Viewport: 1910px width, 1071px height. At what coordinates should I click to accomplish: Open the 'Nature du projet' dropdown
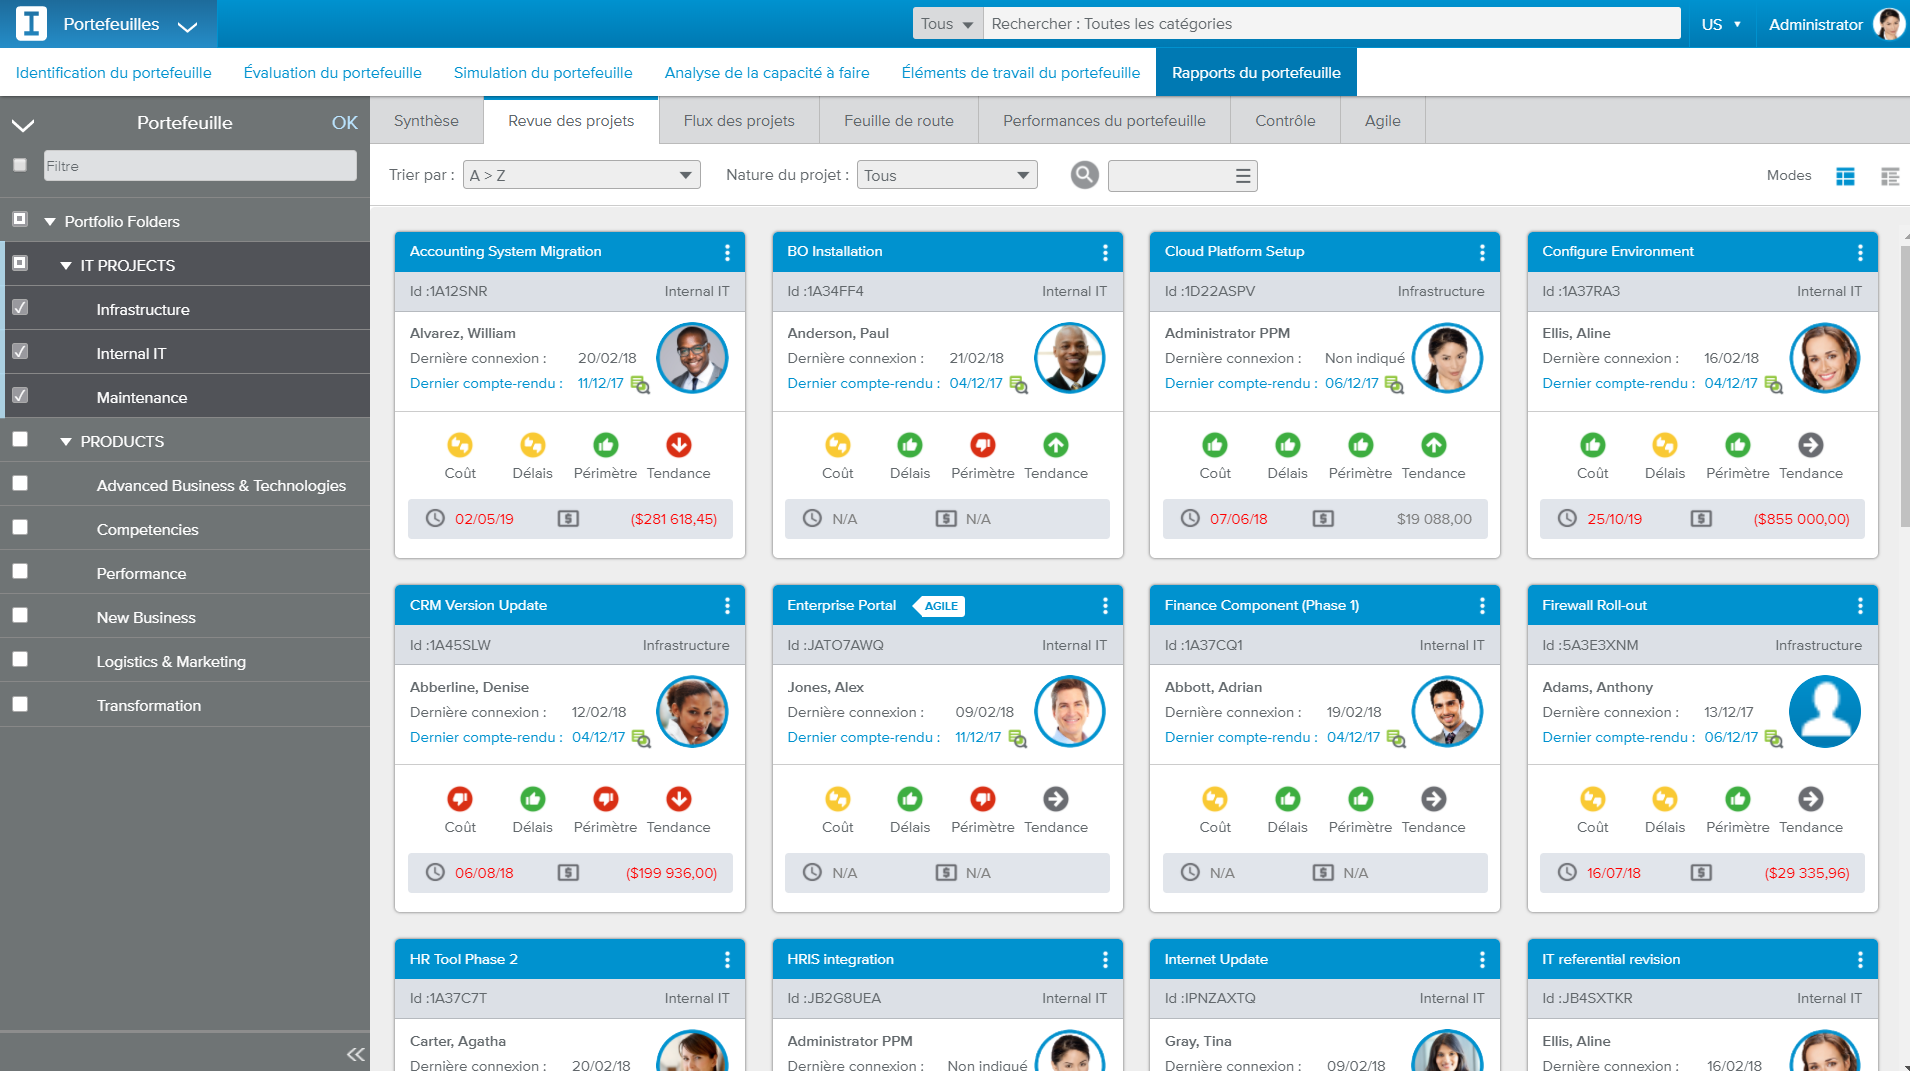tap(945, 174)
